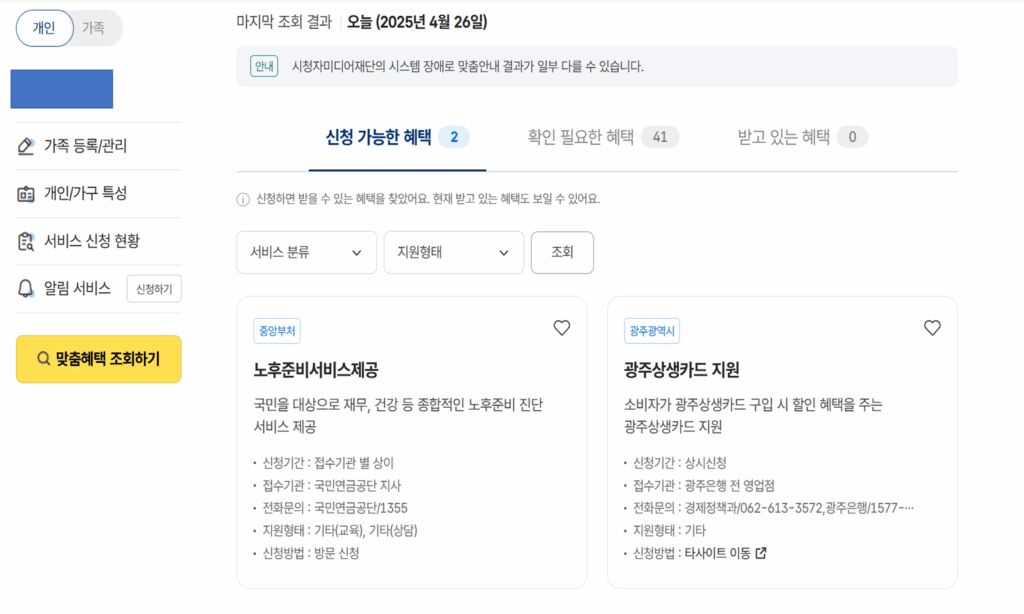Viewport: 1024px width, 614px height.
Task: Switch to the 가족 toggle option
Action: [93, 28]
